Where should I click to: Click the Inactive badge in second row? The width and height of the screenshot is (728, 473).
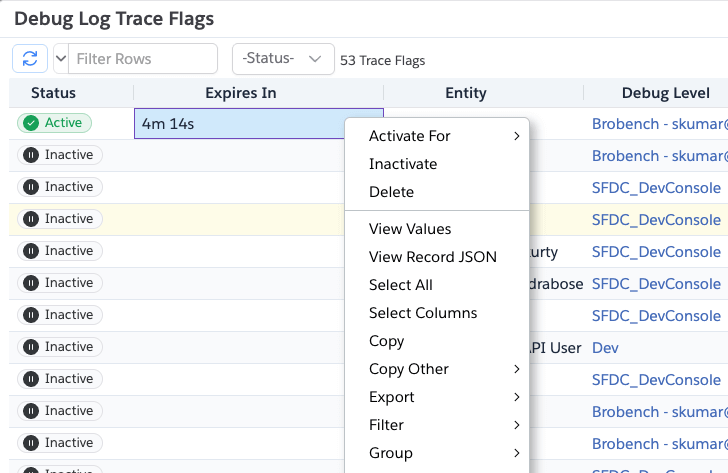click(x=60, y=155)
